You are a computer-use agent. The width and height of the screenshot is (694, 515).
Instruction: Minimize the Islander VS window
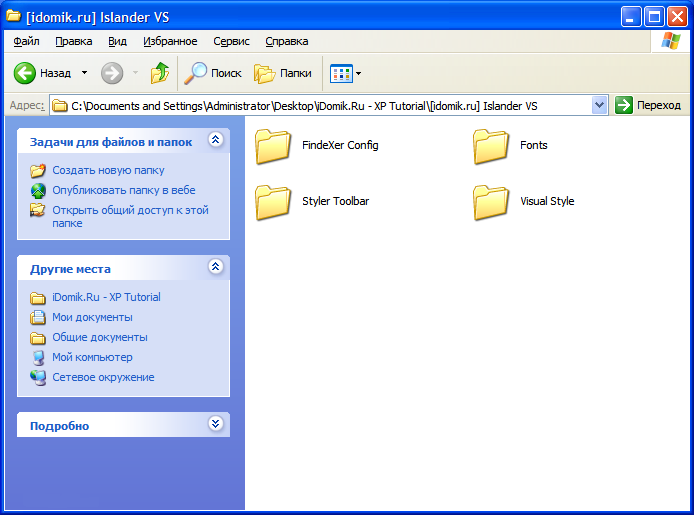(x=631, y=17)
